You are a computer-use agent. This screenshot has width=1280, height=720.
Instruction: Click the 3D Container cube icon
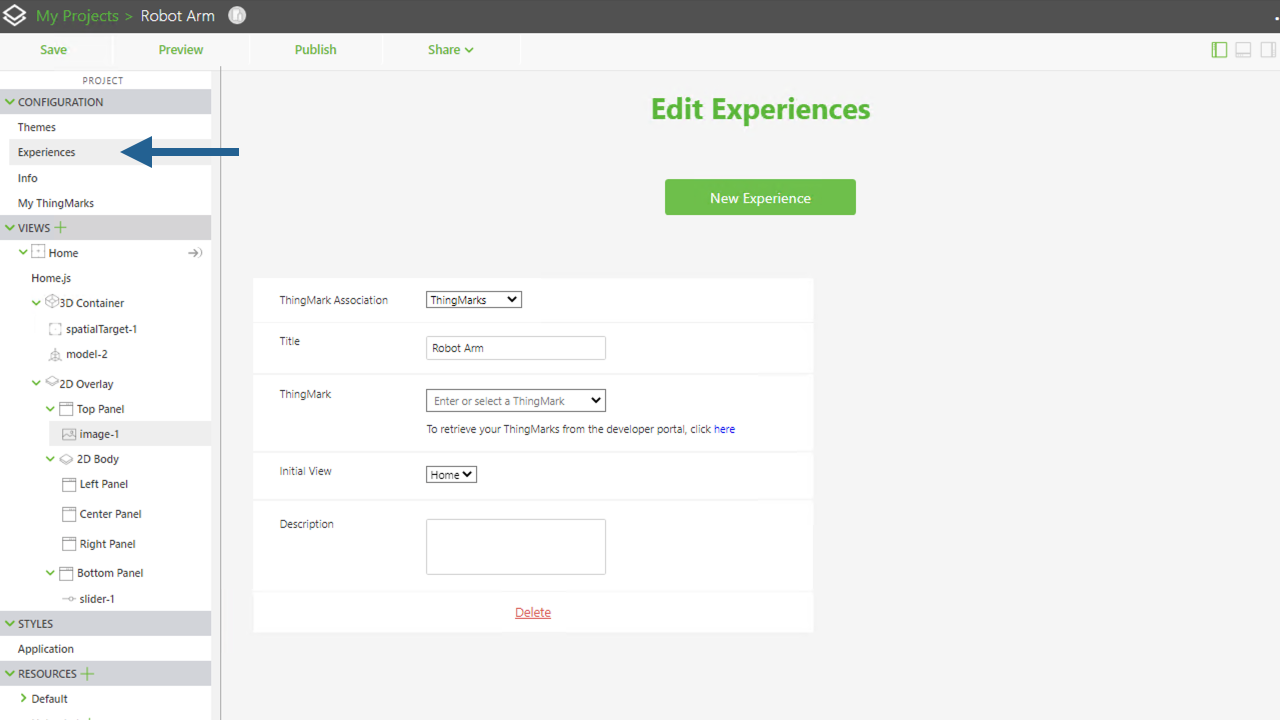coord(52,302)
